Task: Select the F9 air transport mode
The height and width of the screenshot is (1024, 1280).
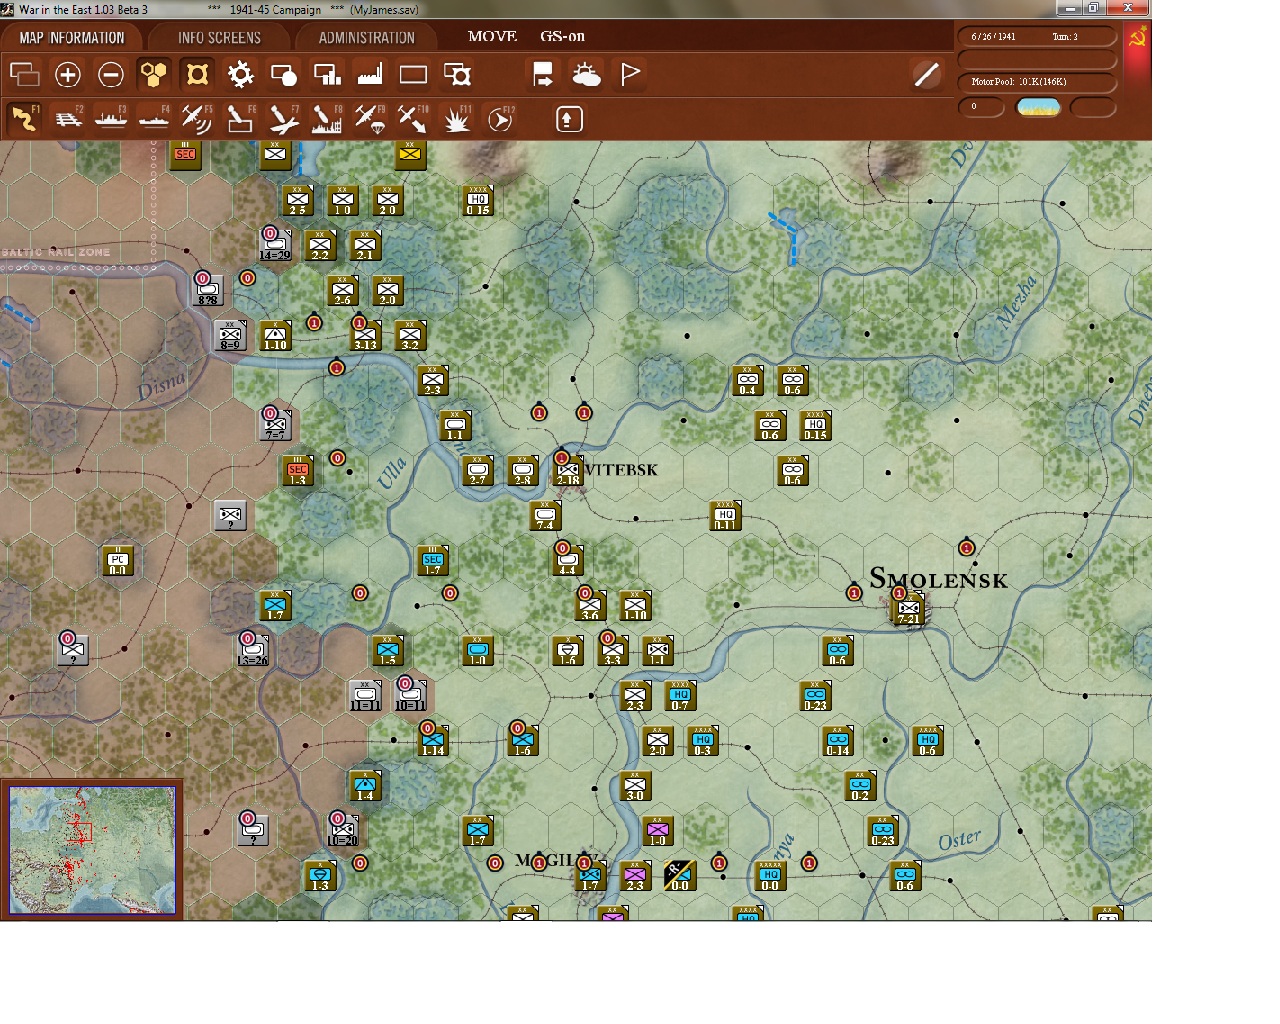Action: coord(370,118)
